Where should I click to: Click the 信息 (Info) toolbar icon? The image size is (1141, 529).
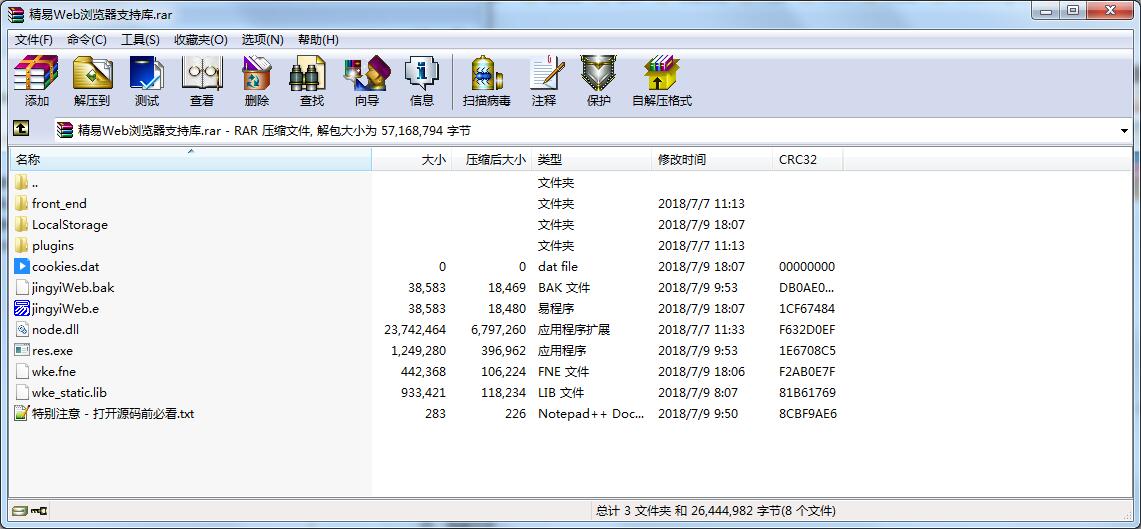(422, 73)
